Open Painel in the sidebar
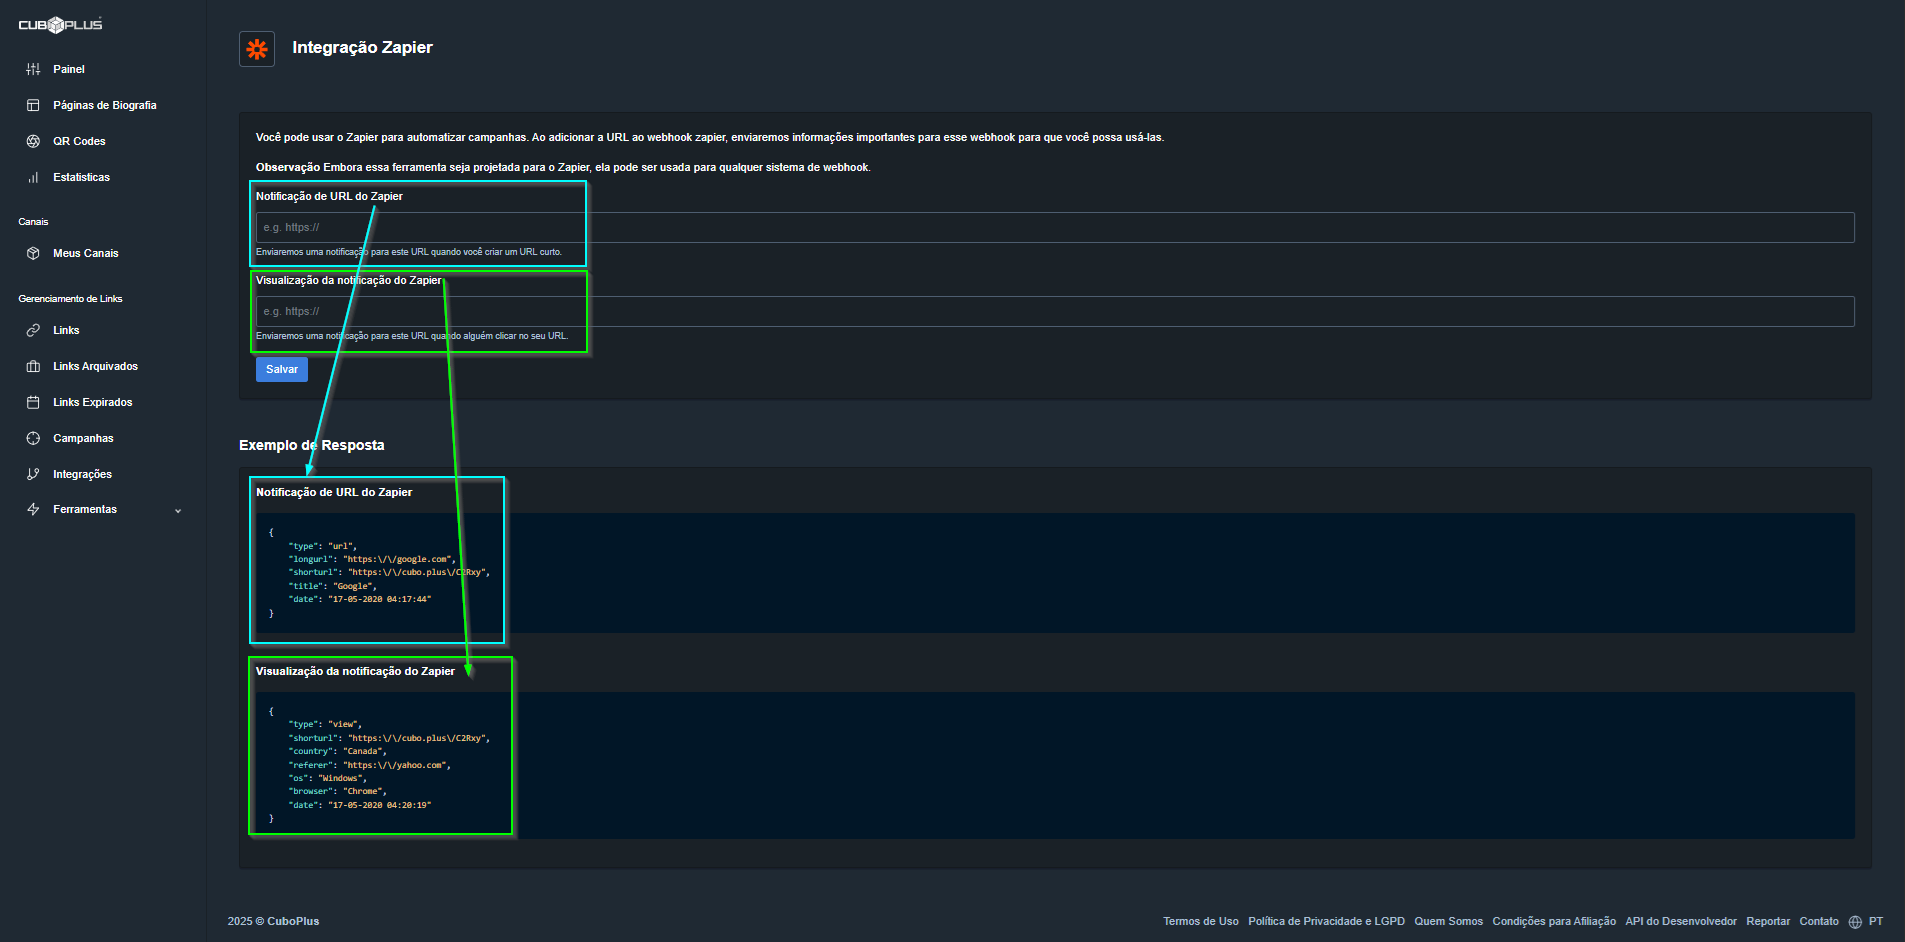This screenshot has width=1905, height=942. 69,69
